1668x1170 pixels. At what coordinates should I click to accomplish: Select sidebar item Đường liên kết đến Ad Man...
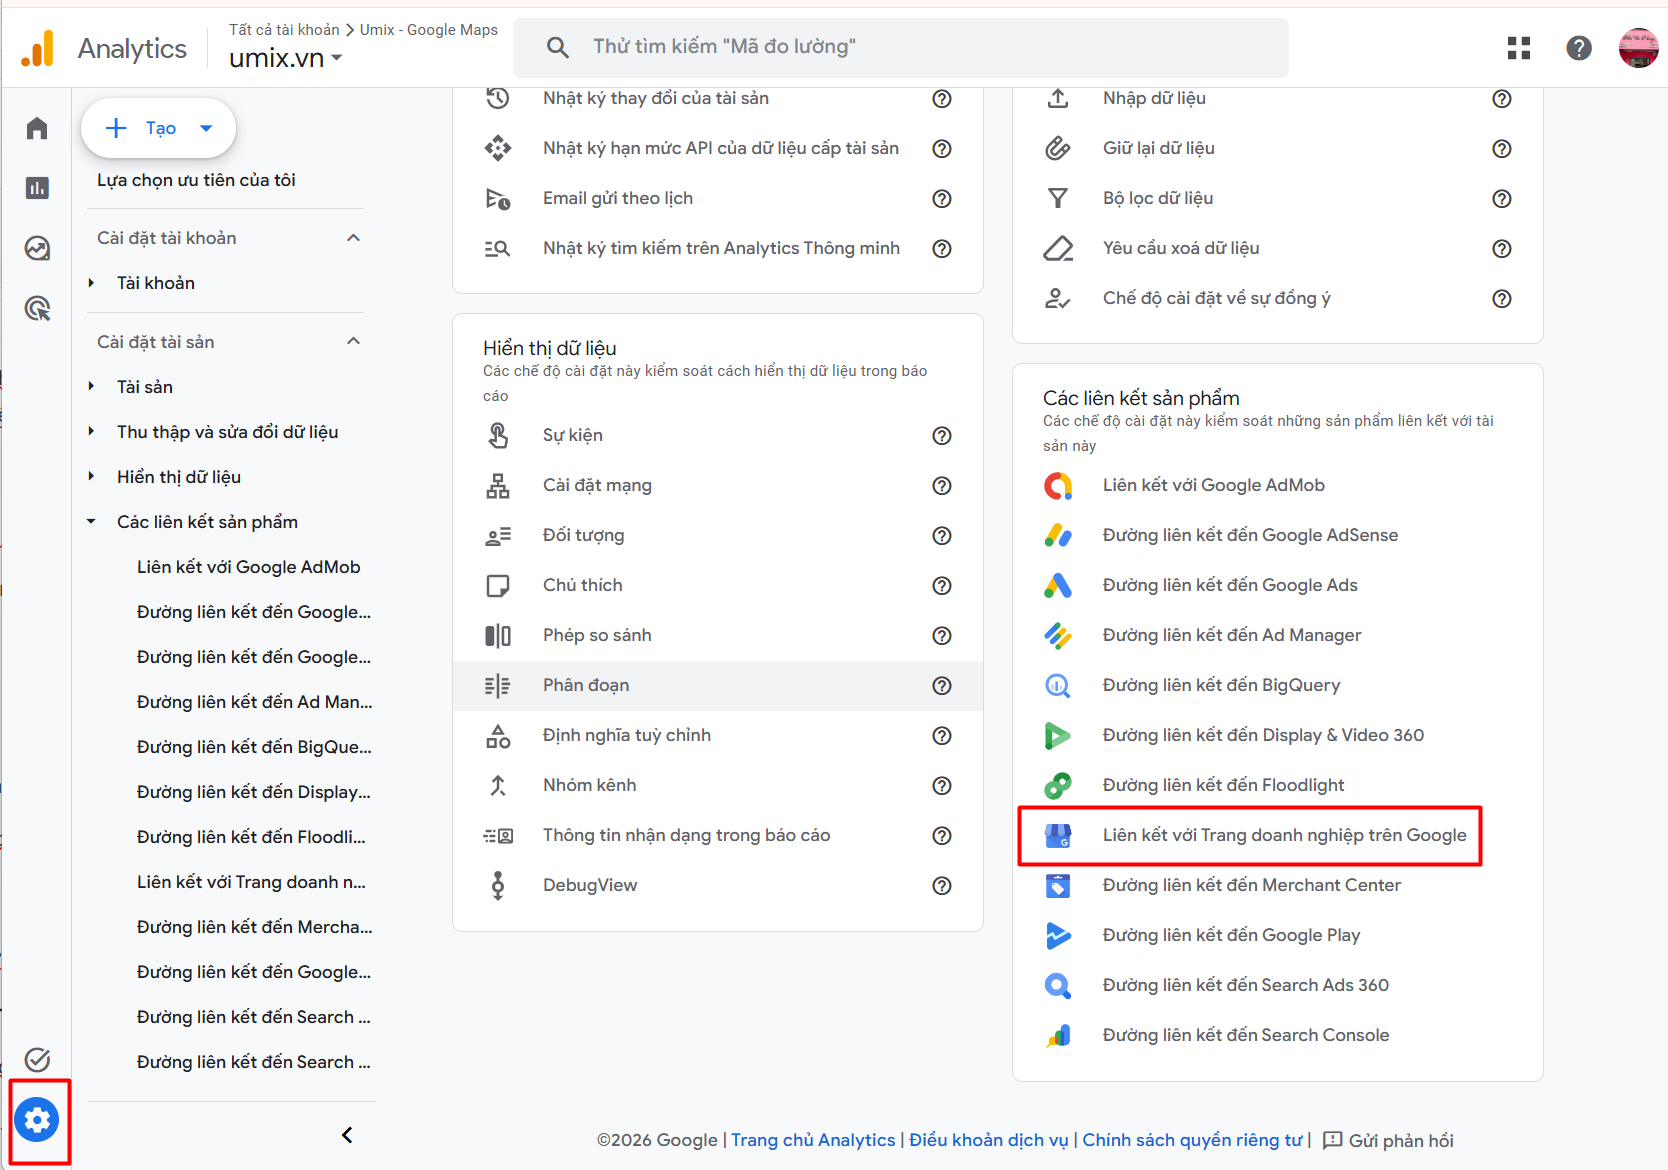254,702
